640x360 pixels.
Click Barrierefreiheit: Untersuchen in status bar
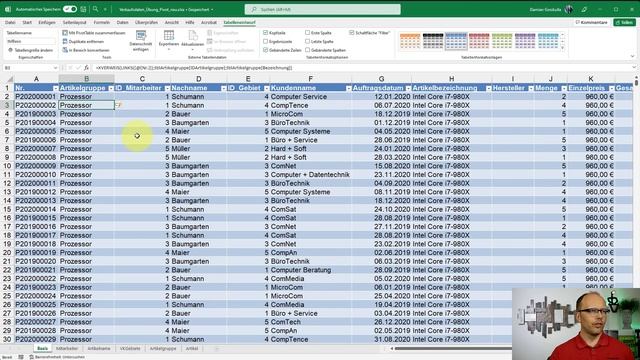(57, 357)
